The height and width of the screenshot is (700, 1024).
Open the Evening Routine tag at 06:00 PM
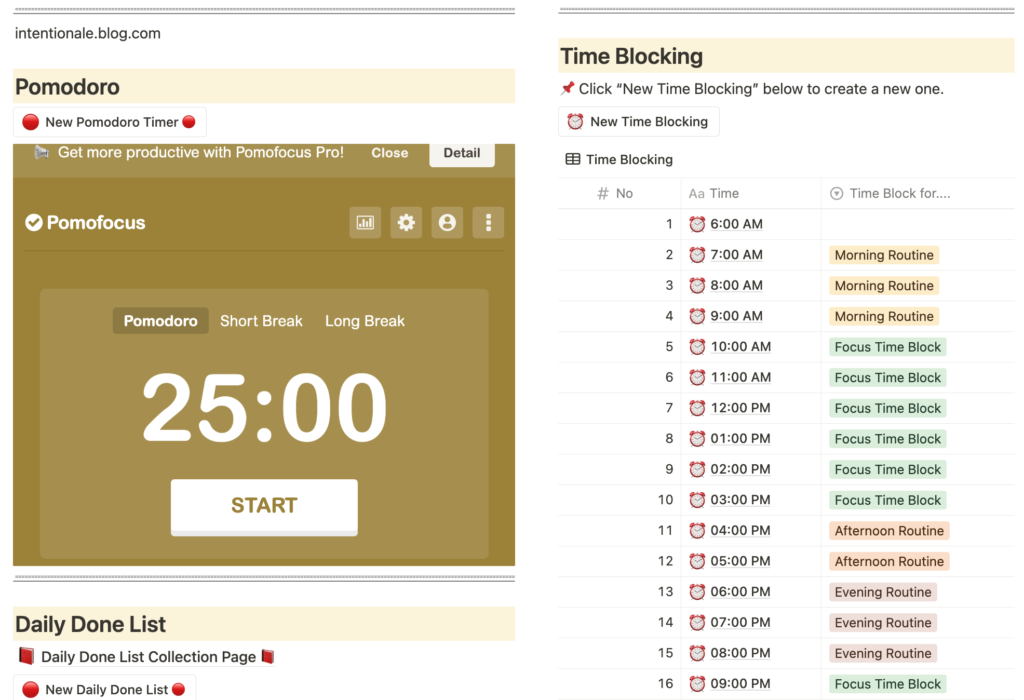pos(883,592)
